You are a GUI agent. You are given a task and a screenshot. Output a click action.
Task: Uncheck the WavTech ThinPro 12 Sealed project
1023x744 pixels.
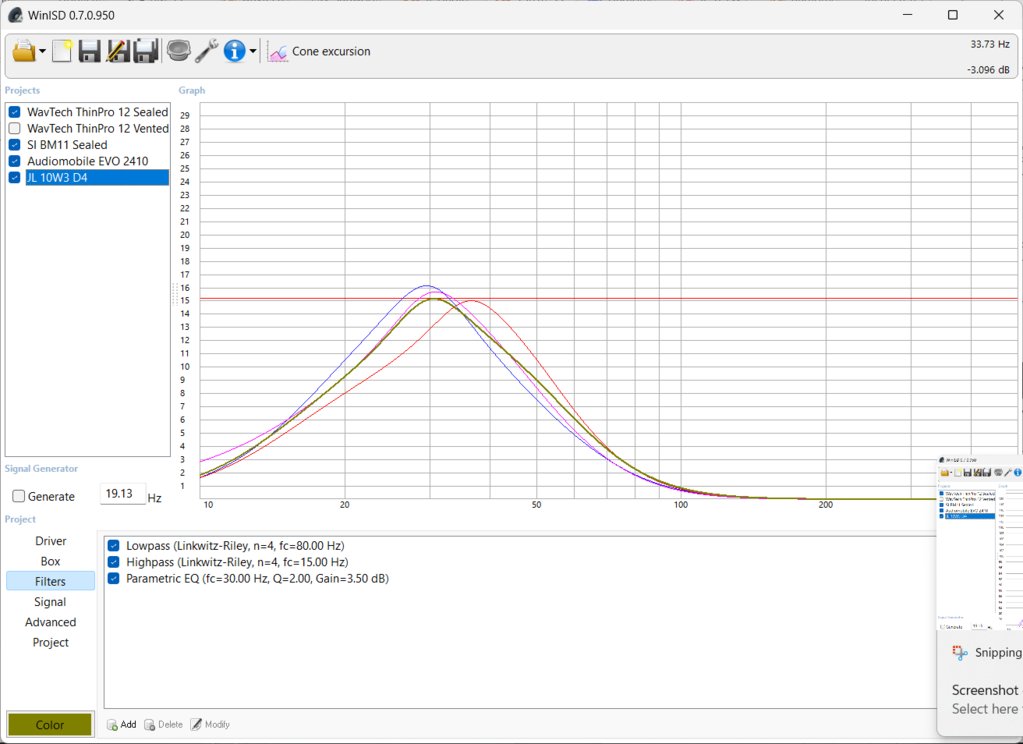tap(15, 112)
